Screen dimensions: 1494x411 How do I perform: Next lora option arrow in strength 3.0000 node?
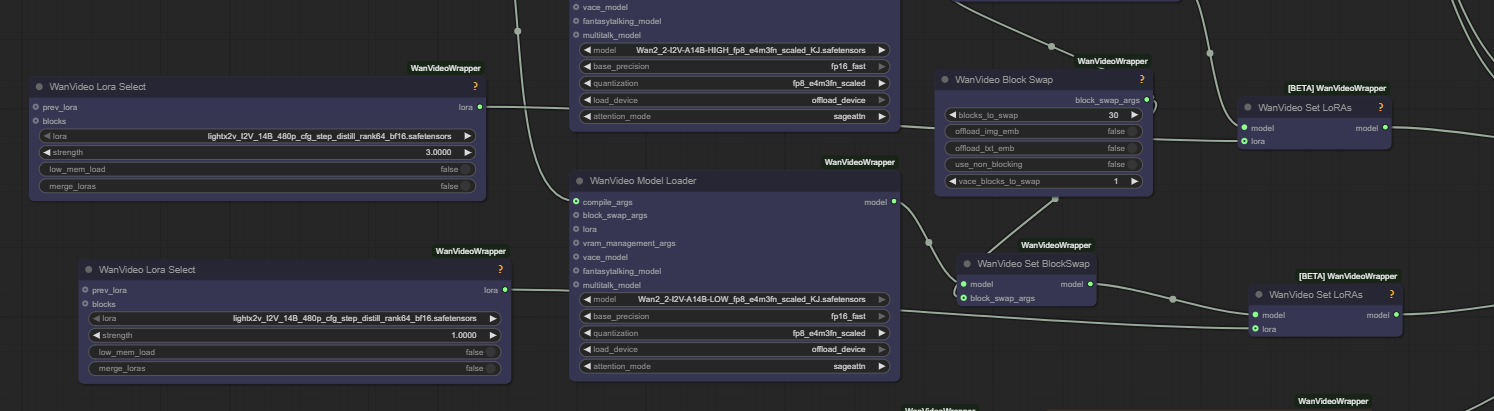(467, 136)
